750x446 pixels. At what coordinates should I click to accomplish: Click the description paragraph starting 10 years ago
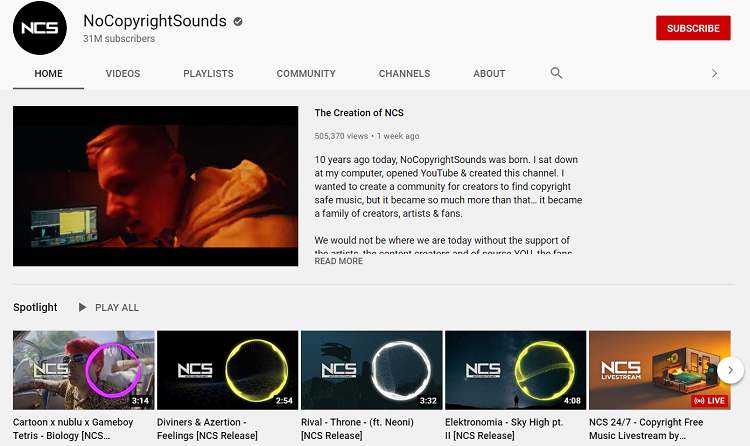point(448,187)
